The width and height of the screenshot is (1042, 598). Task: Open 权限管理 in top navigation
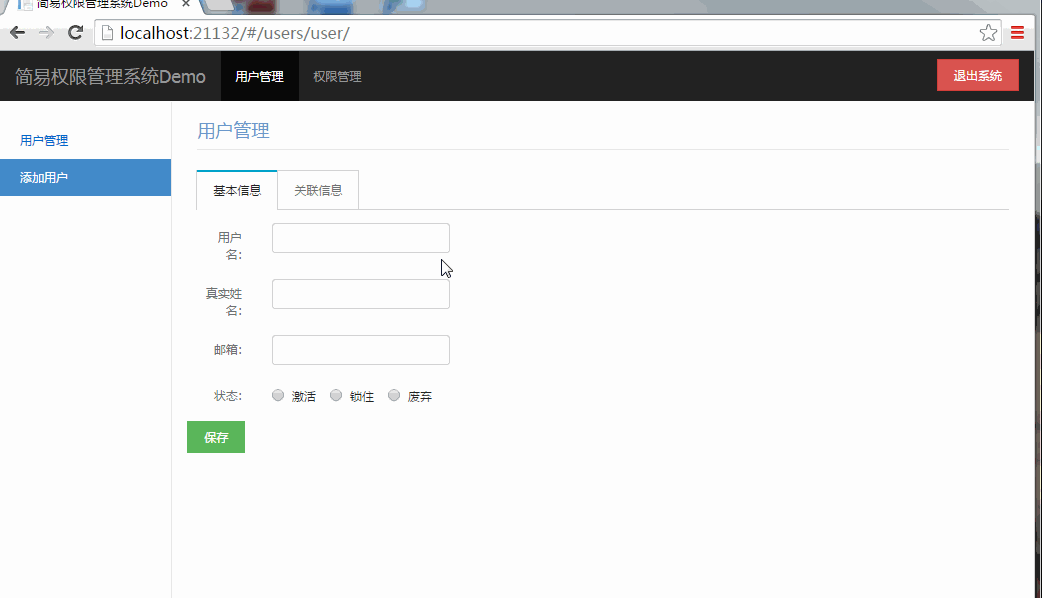337,77
